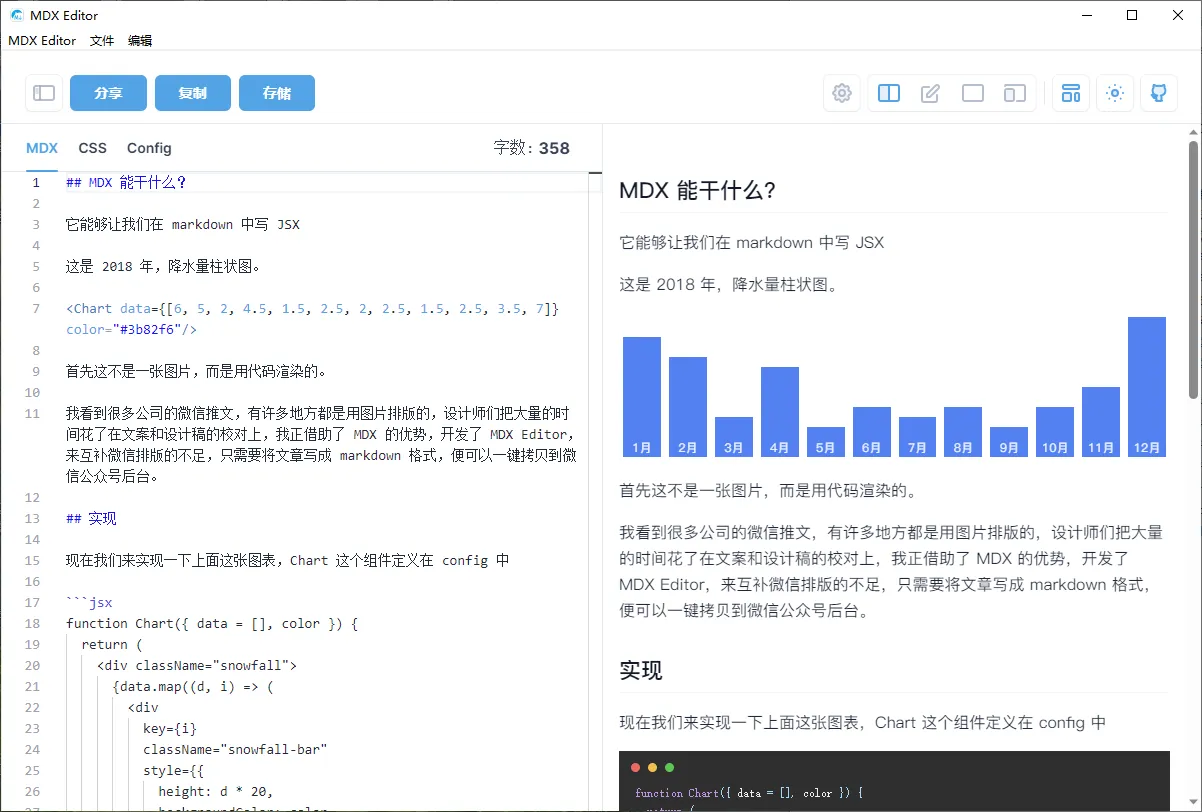The image size is (1202, 812).
Task: Click preview heading 实现
Action: (x=641, y=670)
